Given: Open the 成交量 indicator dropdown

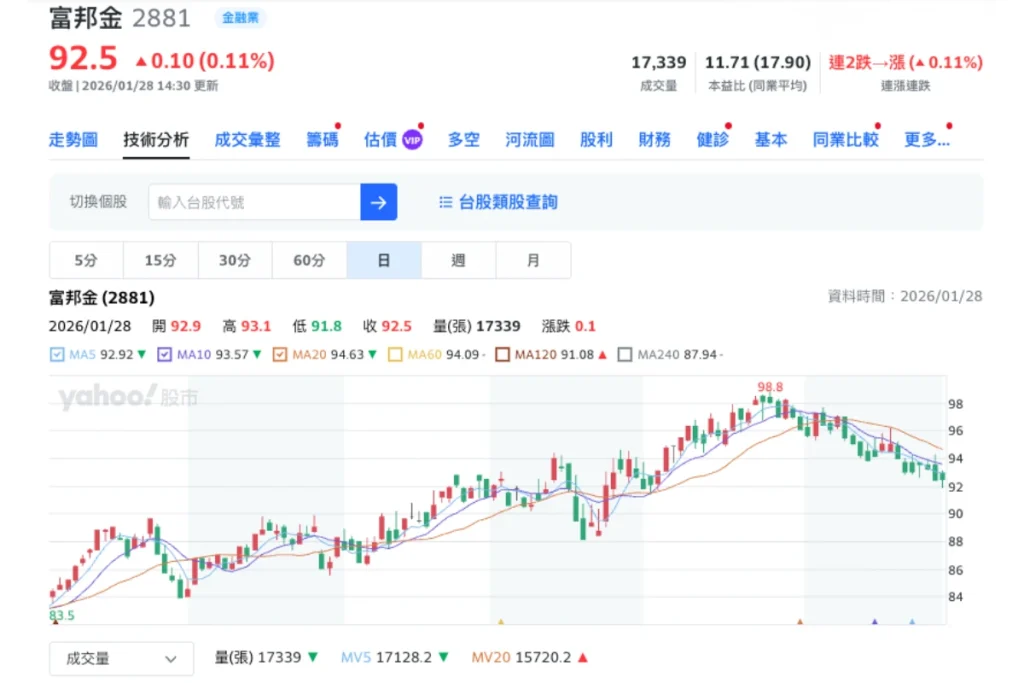Looking at the screenshot, I should [x=121, y=659].
